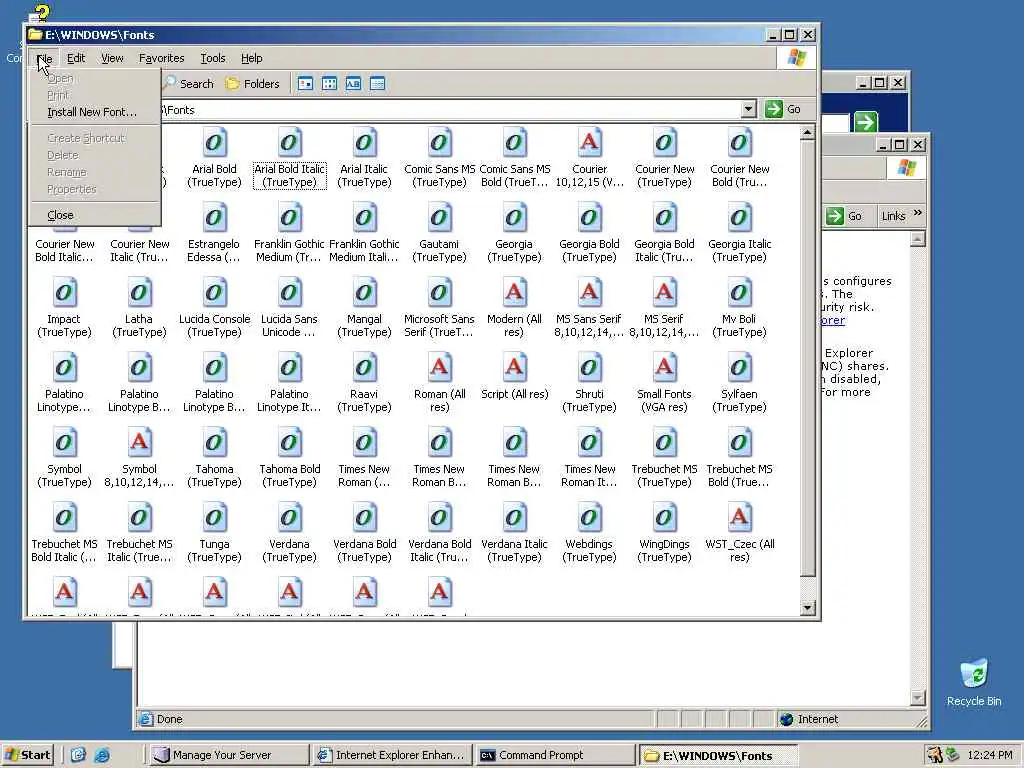Select the Arial Bold Italic font icon
Viewport: 1024px width, 768px height.
(289, 142)
